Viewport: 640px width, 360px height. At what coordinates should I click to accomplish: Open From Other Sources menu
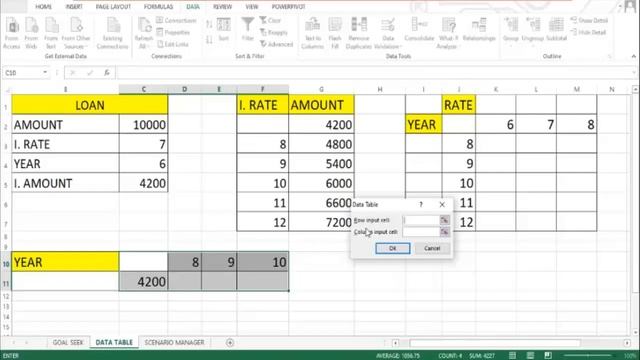[76, 33]
